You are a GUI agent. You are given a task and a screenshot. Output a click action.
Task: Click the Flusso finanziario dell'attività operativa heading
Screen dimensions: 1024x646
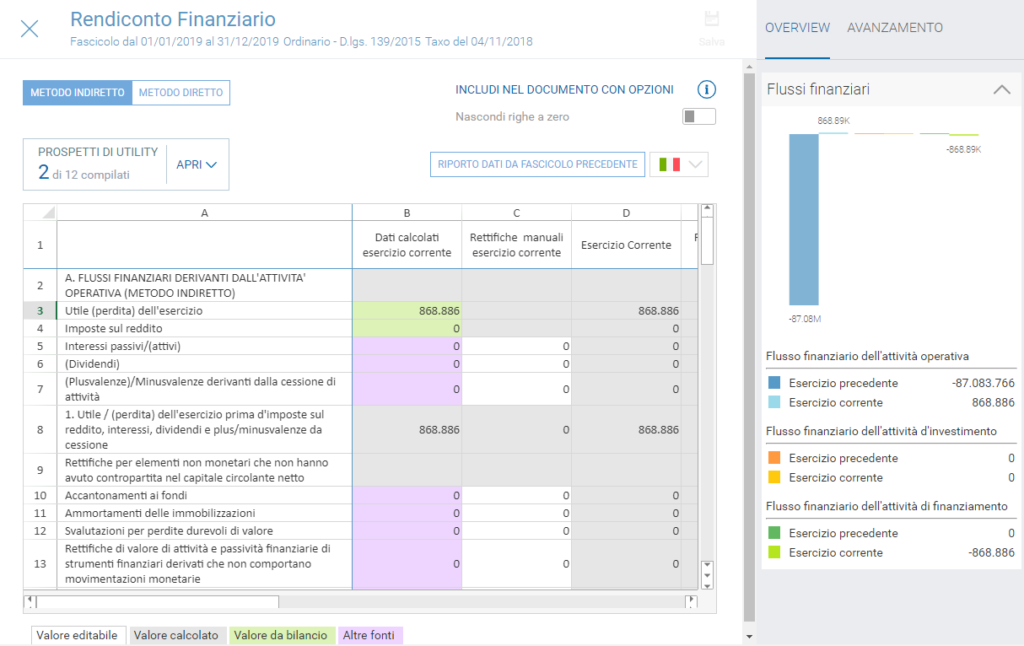point(867,356)
